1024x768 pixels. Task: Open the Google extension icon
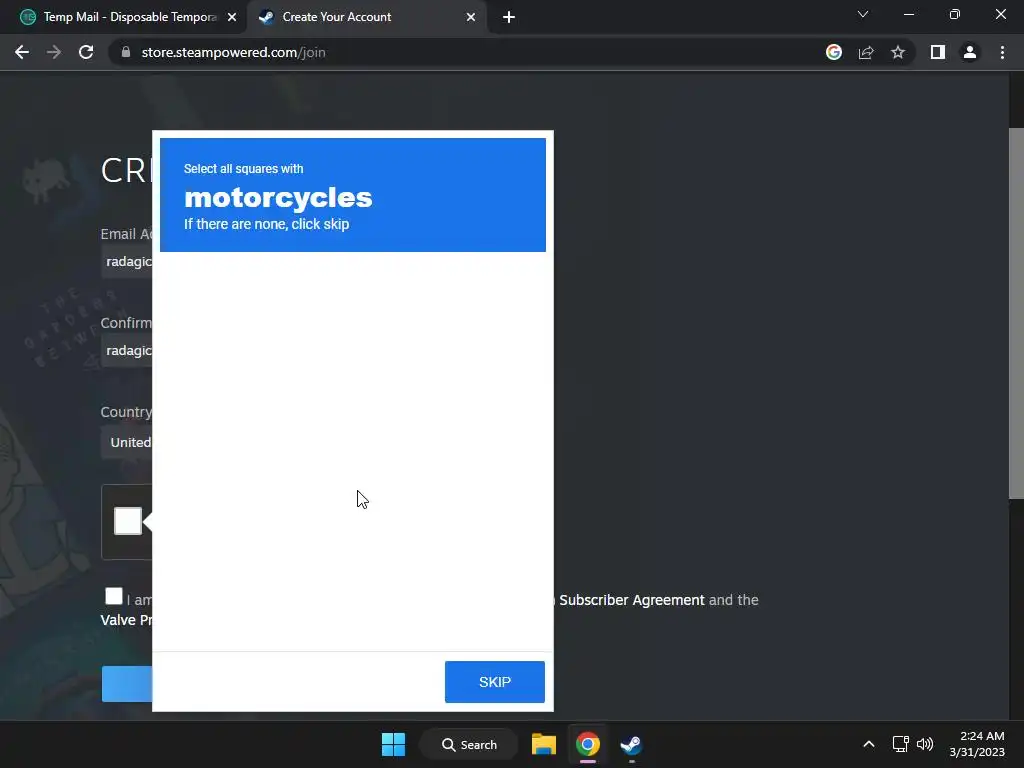click(833, 52)
